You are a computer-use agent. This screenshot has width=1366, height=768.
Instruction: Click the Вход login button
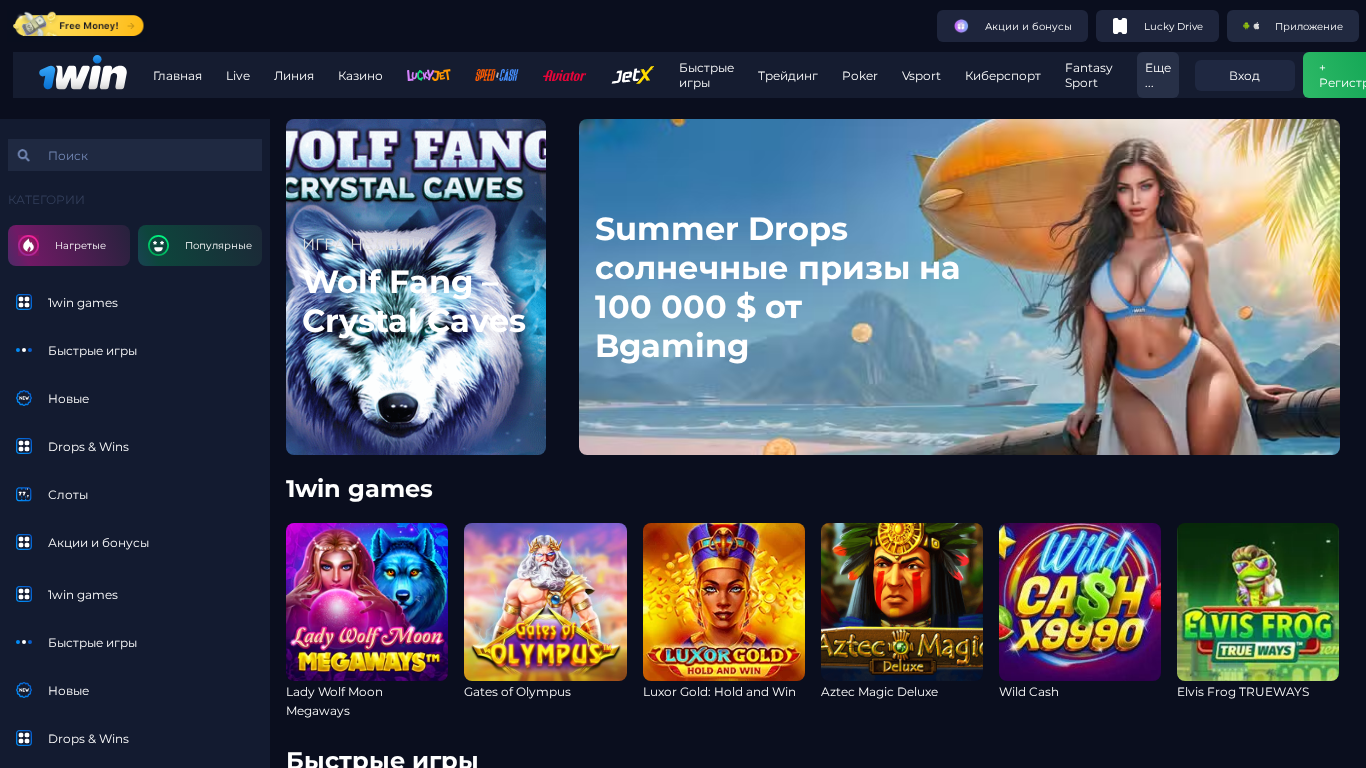[x=1244, y=76]
